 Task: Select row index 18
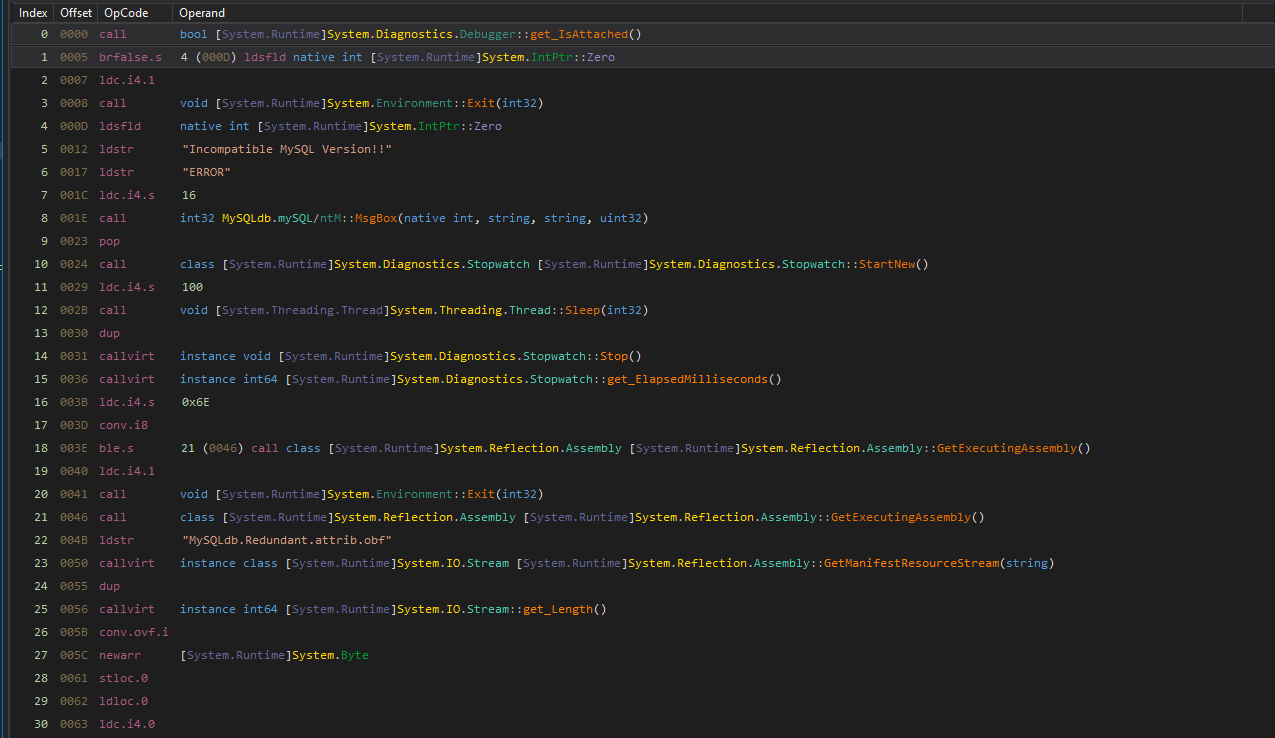click(40, 448)
